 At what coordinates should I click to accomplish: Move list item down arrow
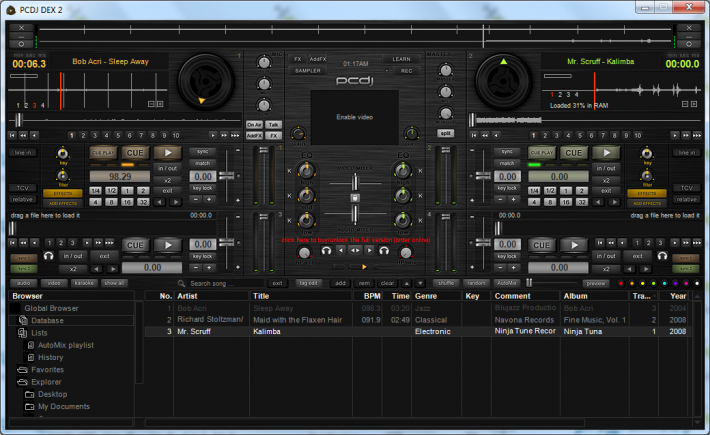pyautogui.click(x=420, y=283)
